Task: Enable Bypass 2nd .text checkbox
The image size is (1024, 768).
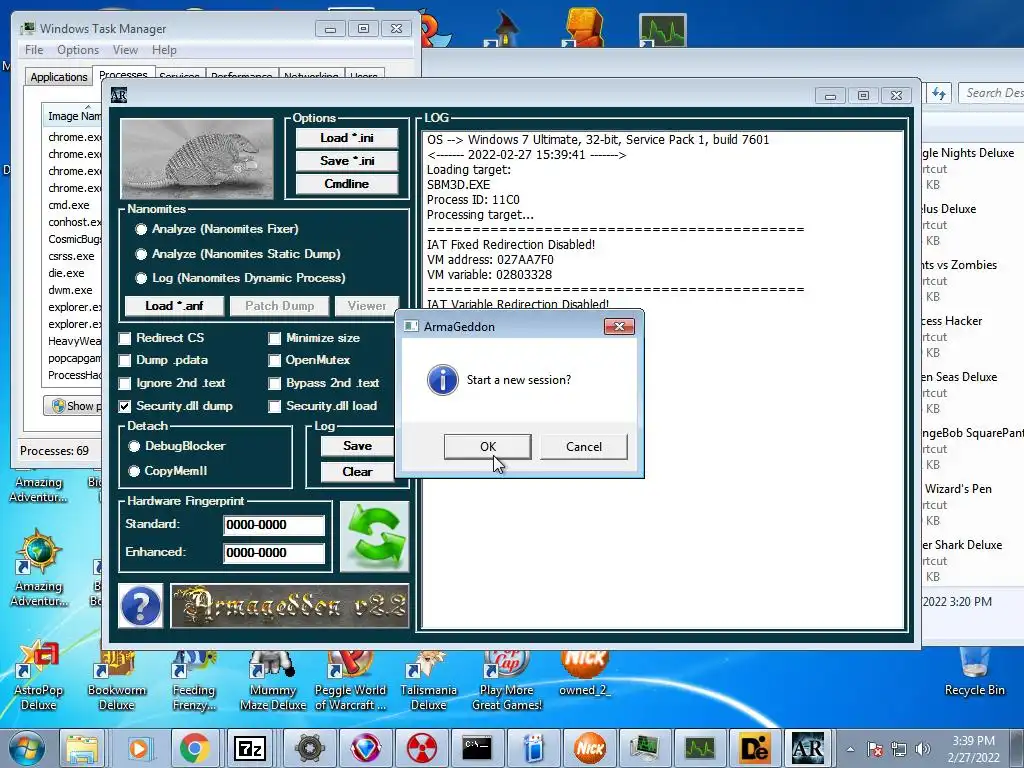Action: tap(274, 383)
